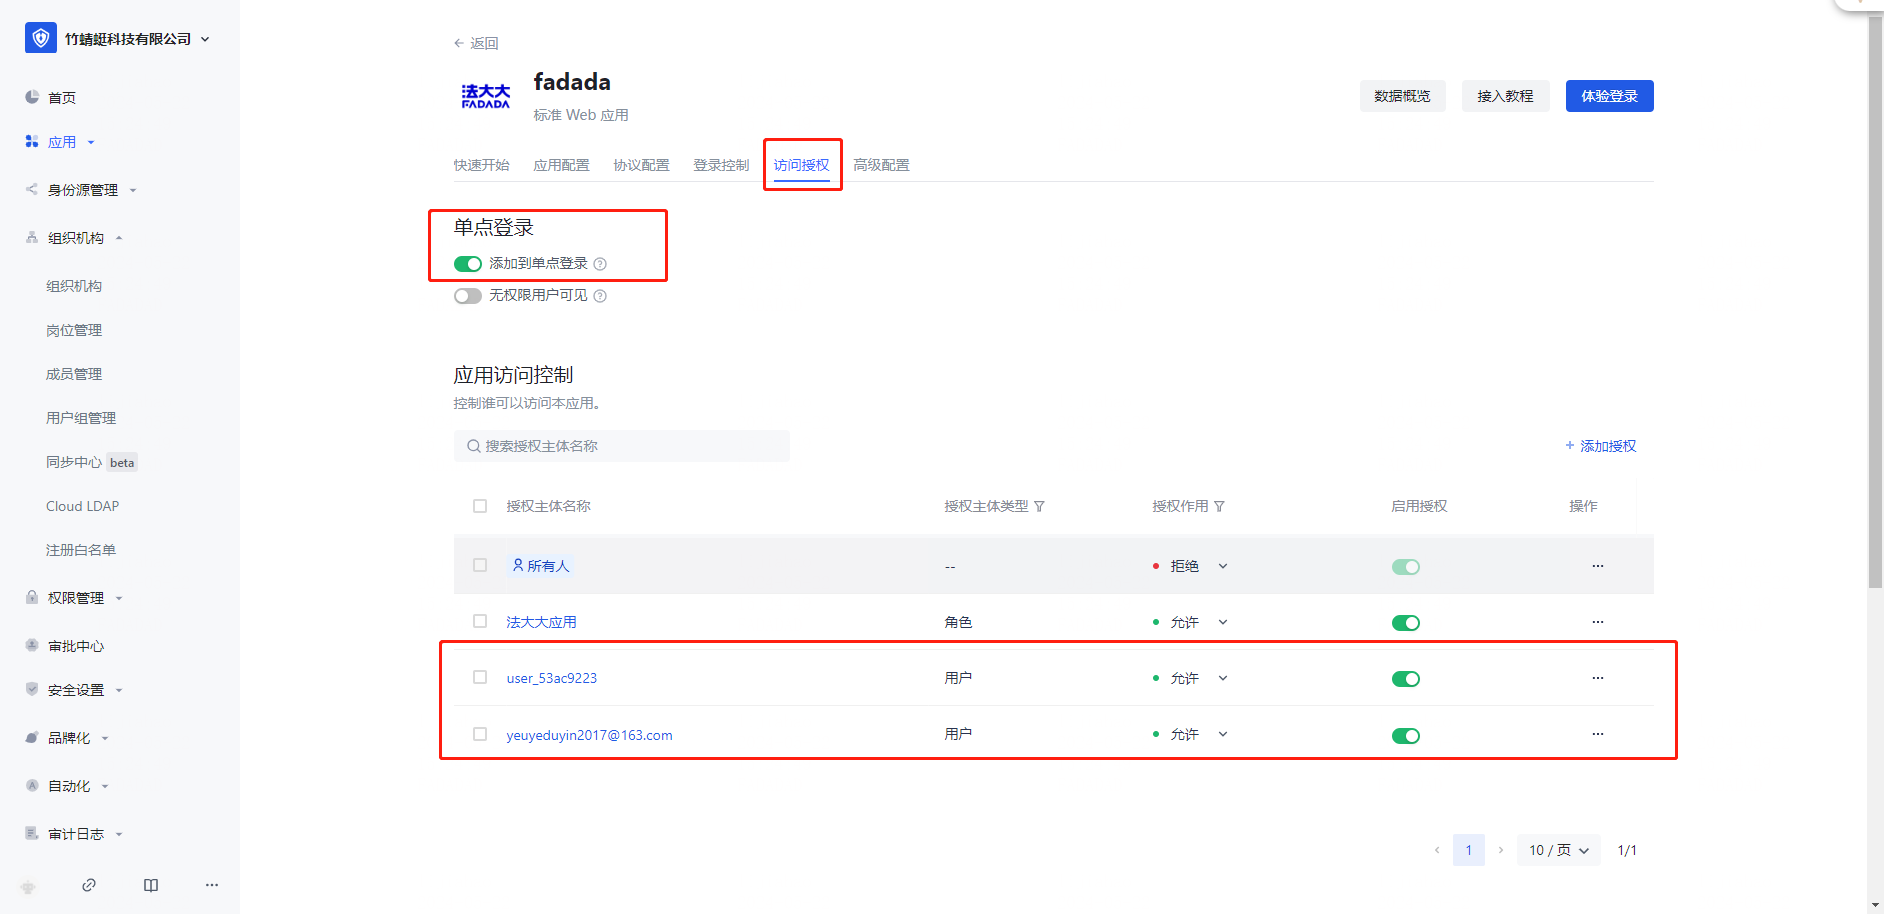Viewport: 1884px width, 914px height.
Task: Check the select-all checkbox in table header
Action: (480, 506)
